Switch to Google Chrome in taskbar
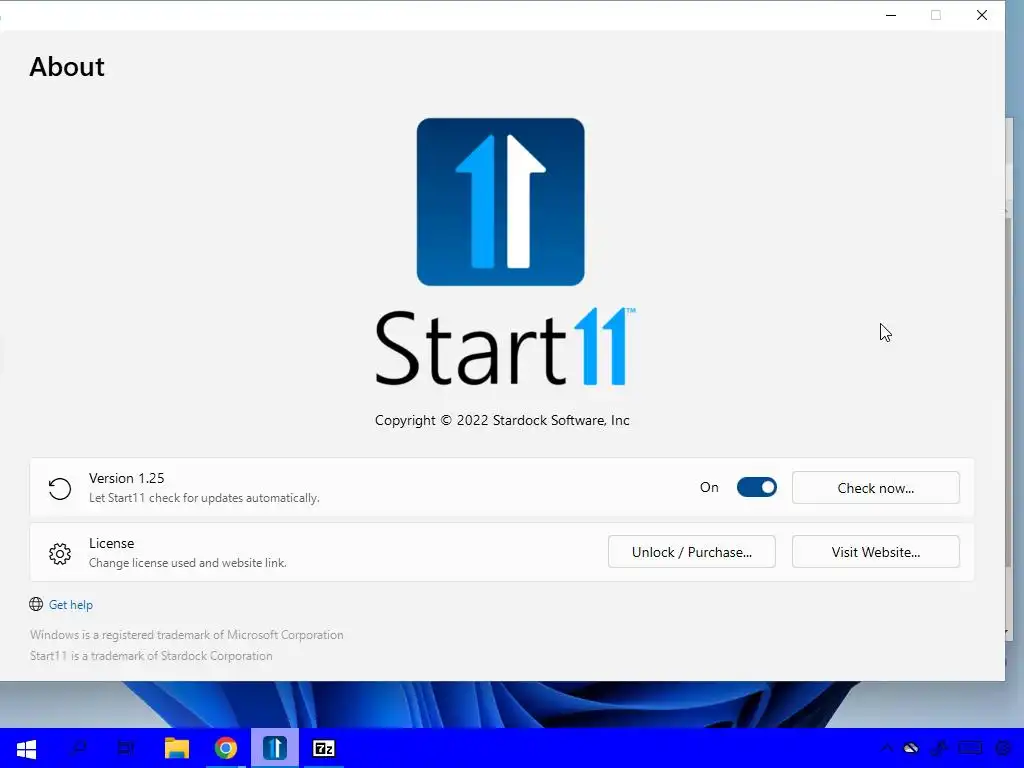This screenshot has height=768, width=1024. (226, 748)
